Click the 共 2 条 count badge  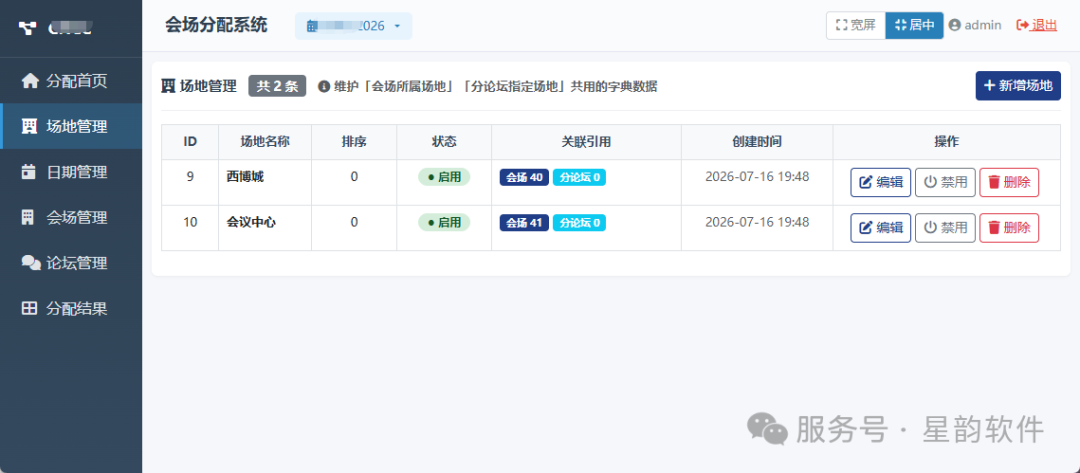point(277,87)
